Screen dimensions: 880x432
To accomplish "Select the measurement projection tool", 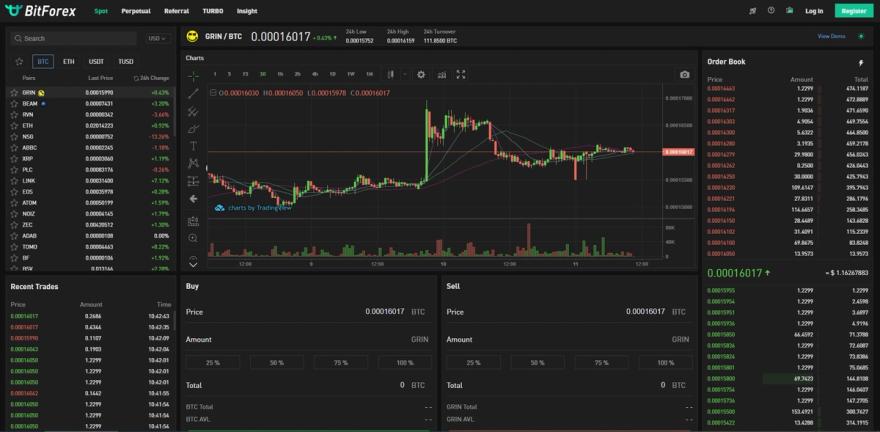I will tap(194, 181).
